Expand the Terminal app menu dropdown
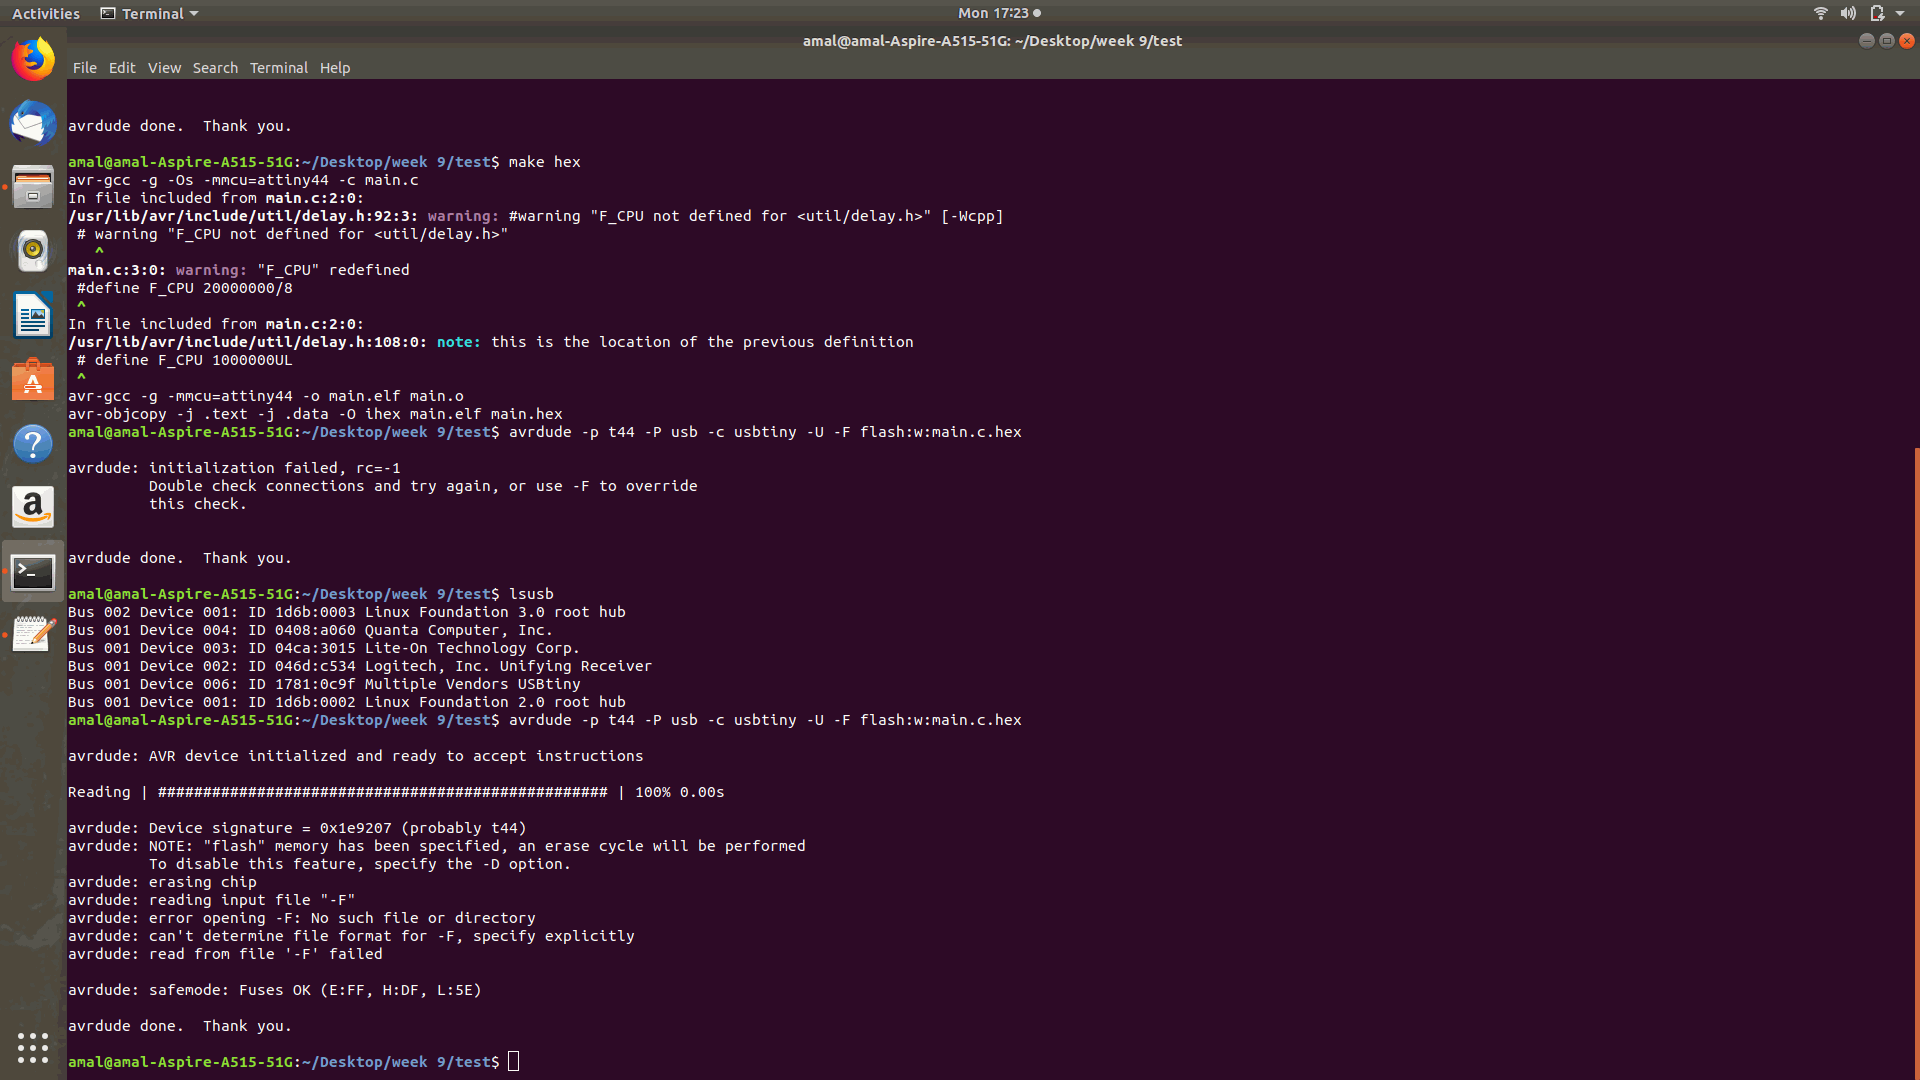The image size is (1920, 1080). (150, 13)
